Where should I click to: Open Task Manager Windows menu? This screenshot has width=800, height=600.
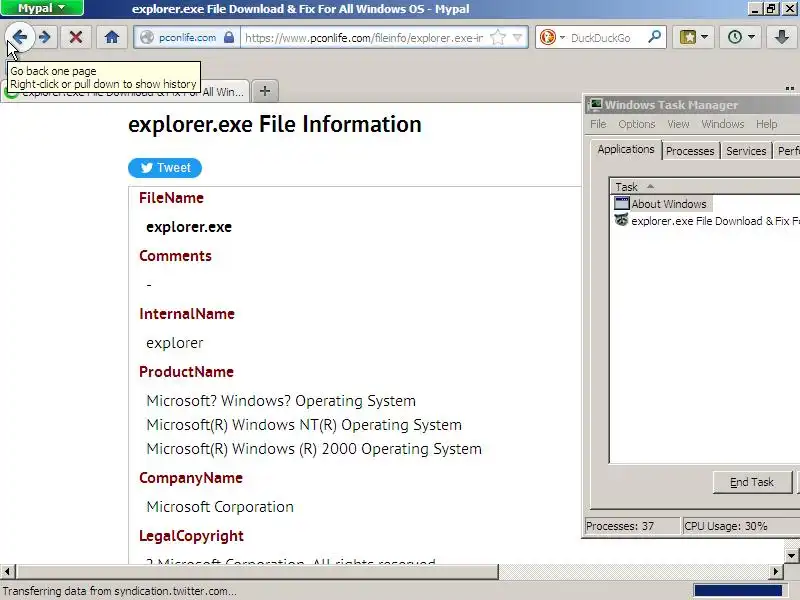[722, 124]
